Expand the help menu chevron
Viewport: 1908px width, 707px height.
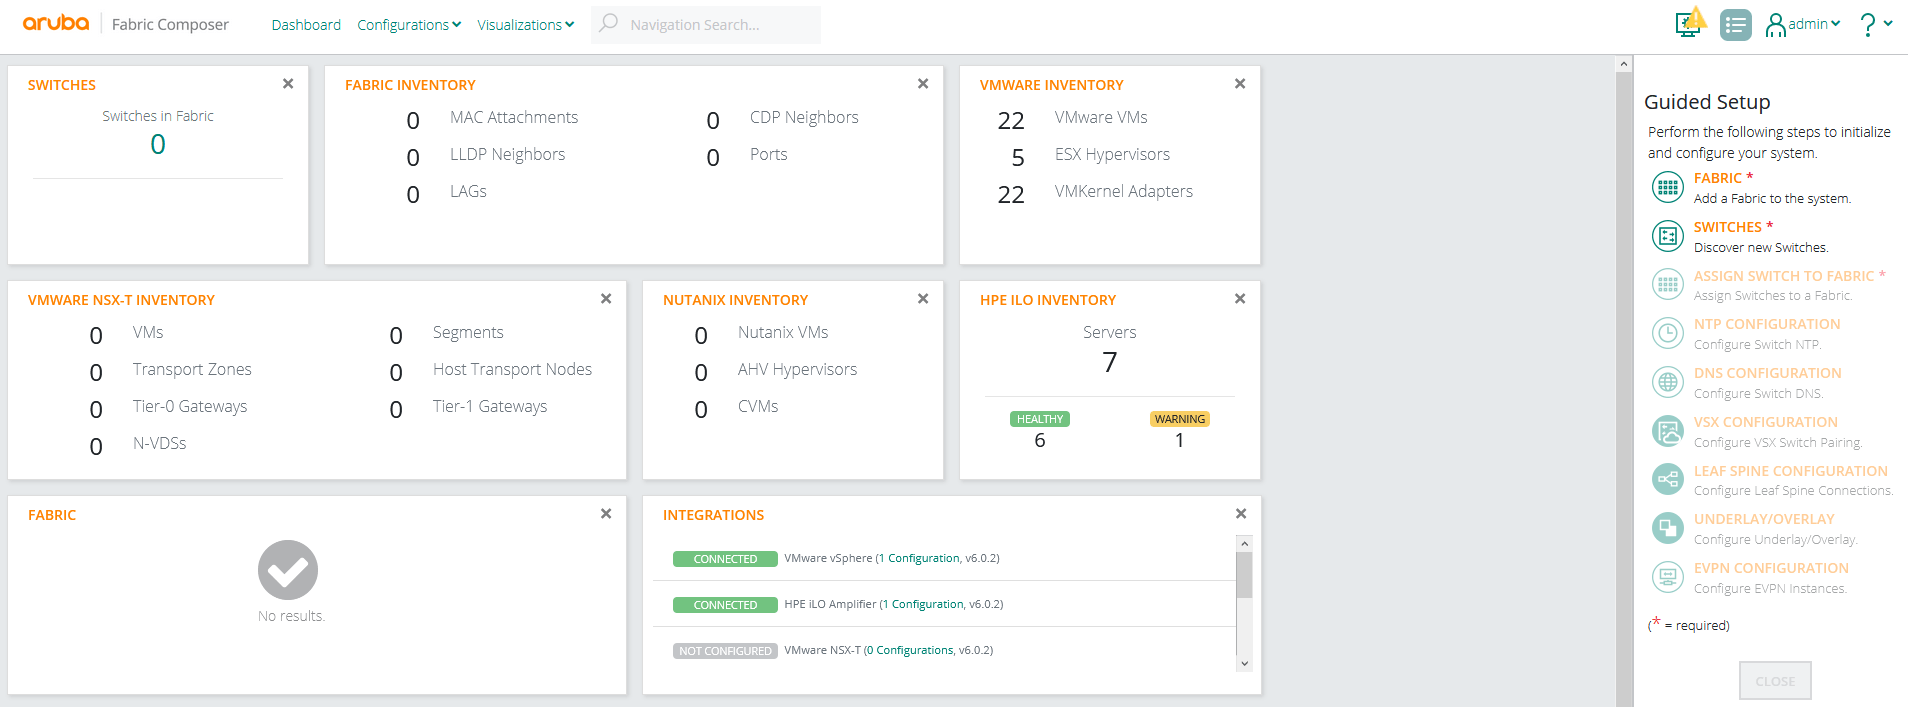[x=1888, y=24]
